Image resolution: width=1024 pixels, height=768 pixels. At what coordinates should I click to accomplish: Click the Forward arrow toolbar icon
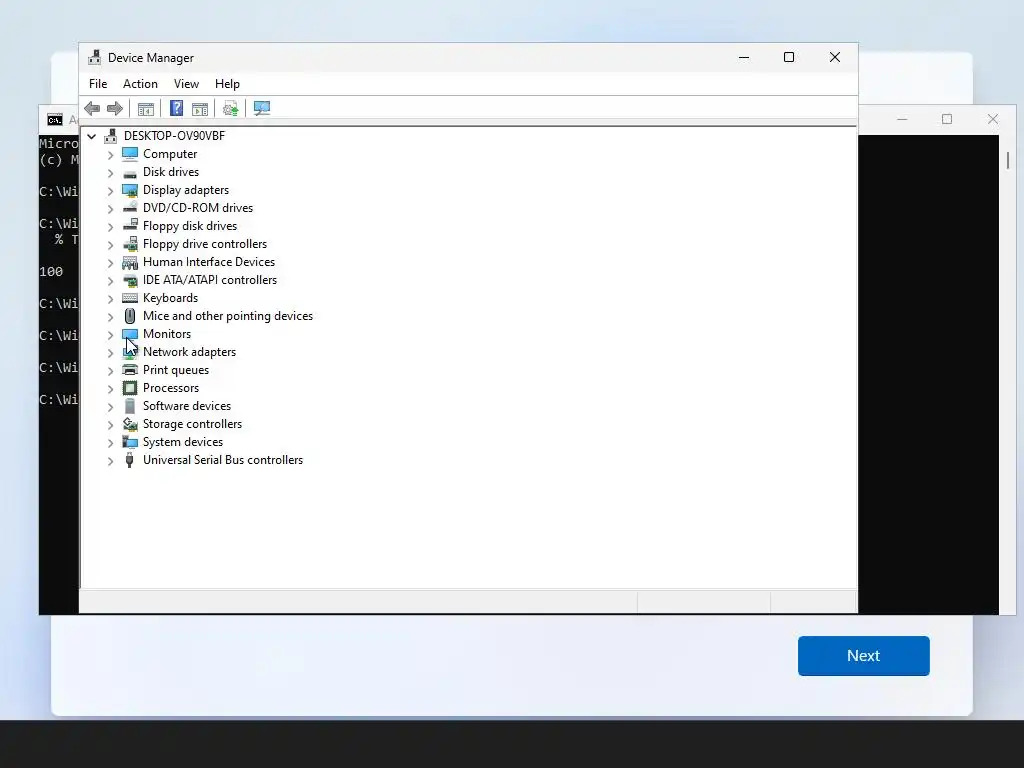[x=115, y=108]
